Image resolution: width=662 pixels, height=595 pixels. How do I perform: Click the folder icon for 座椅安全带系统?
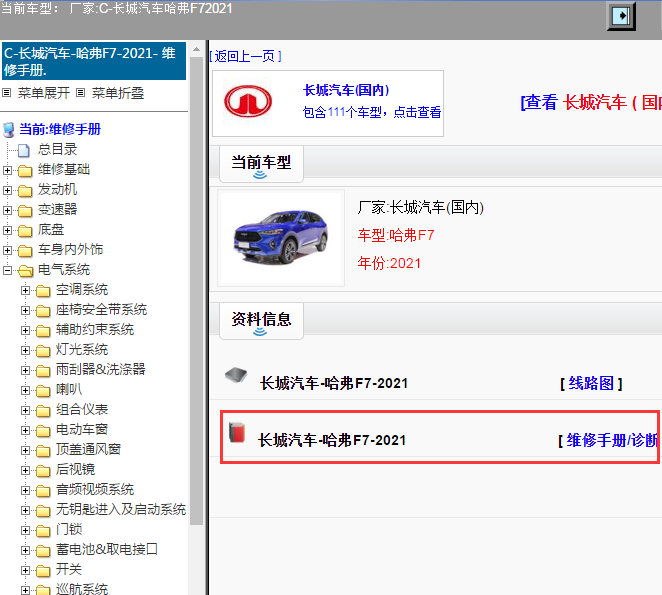pyautogui.click(x=43, y=311)
